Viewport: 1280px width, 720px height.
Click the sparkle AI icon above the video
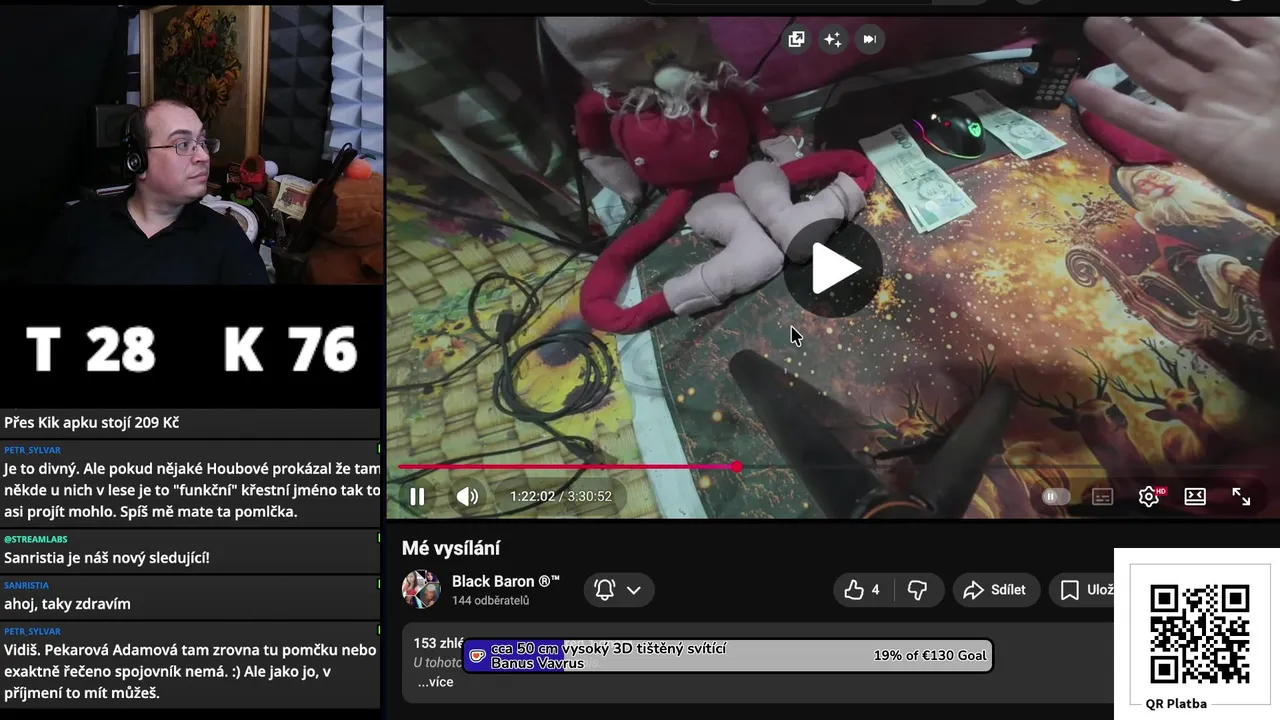[x=832, y=39]
